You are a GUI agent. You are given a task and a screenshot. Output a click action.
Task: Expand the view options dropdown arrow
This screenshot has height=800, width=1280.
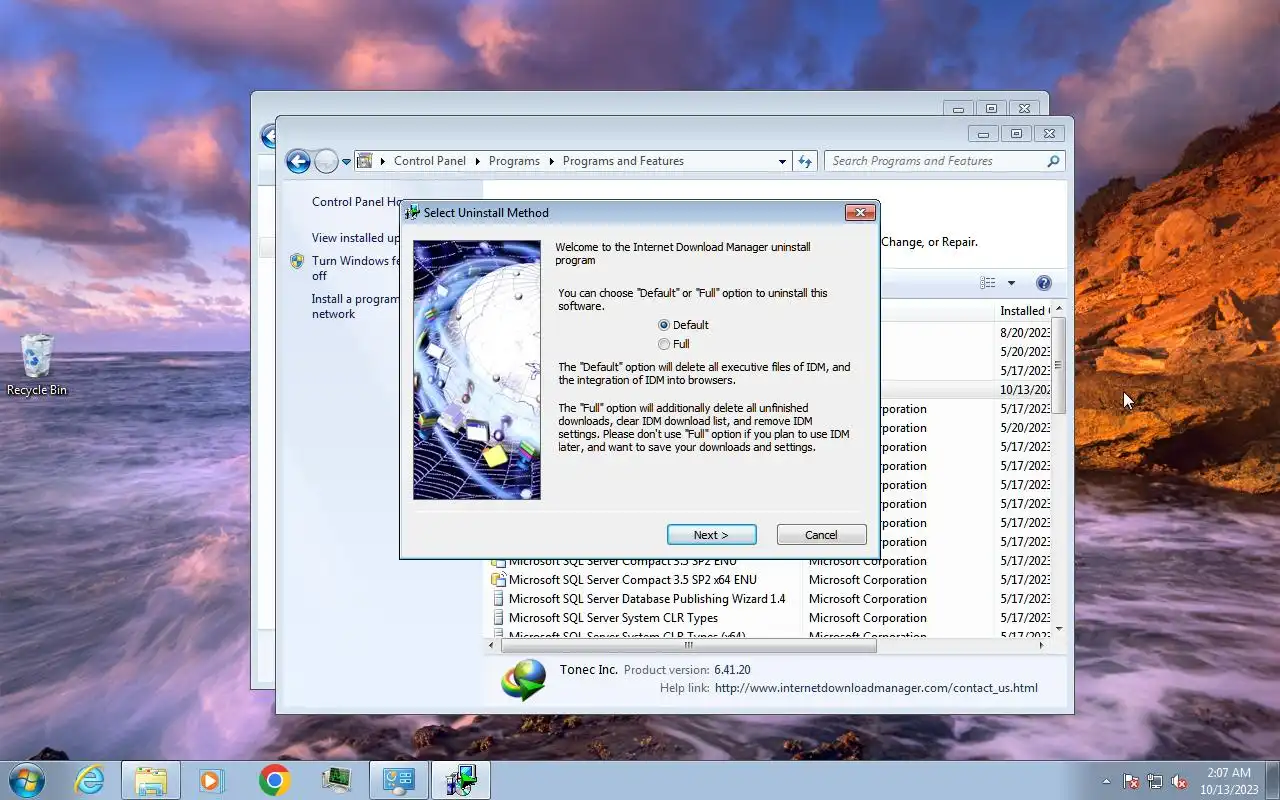pyautogui.click(x=1011, y=283)
